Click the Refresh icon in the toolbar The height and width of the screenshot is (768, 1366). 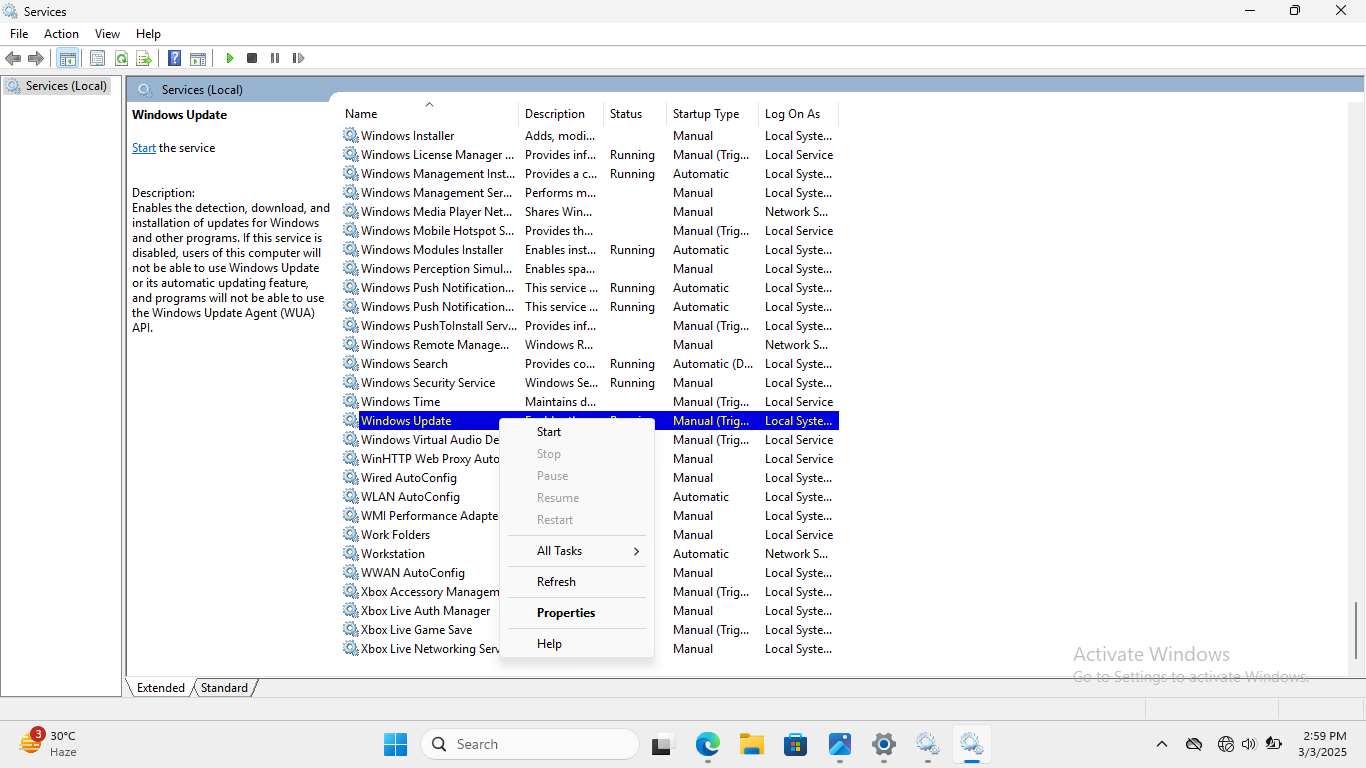[x=121, y=57]
